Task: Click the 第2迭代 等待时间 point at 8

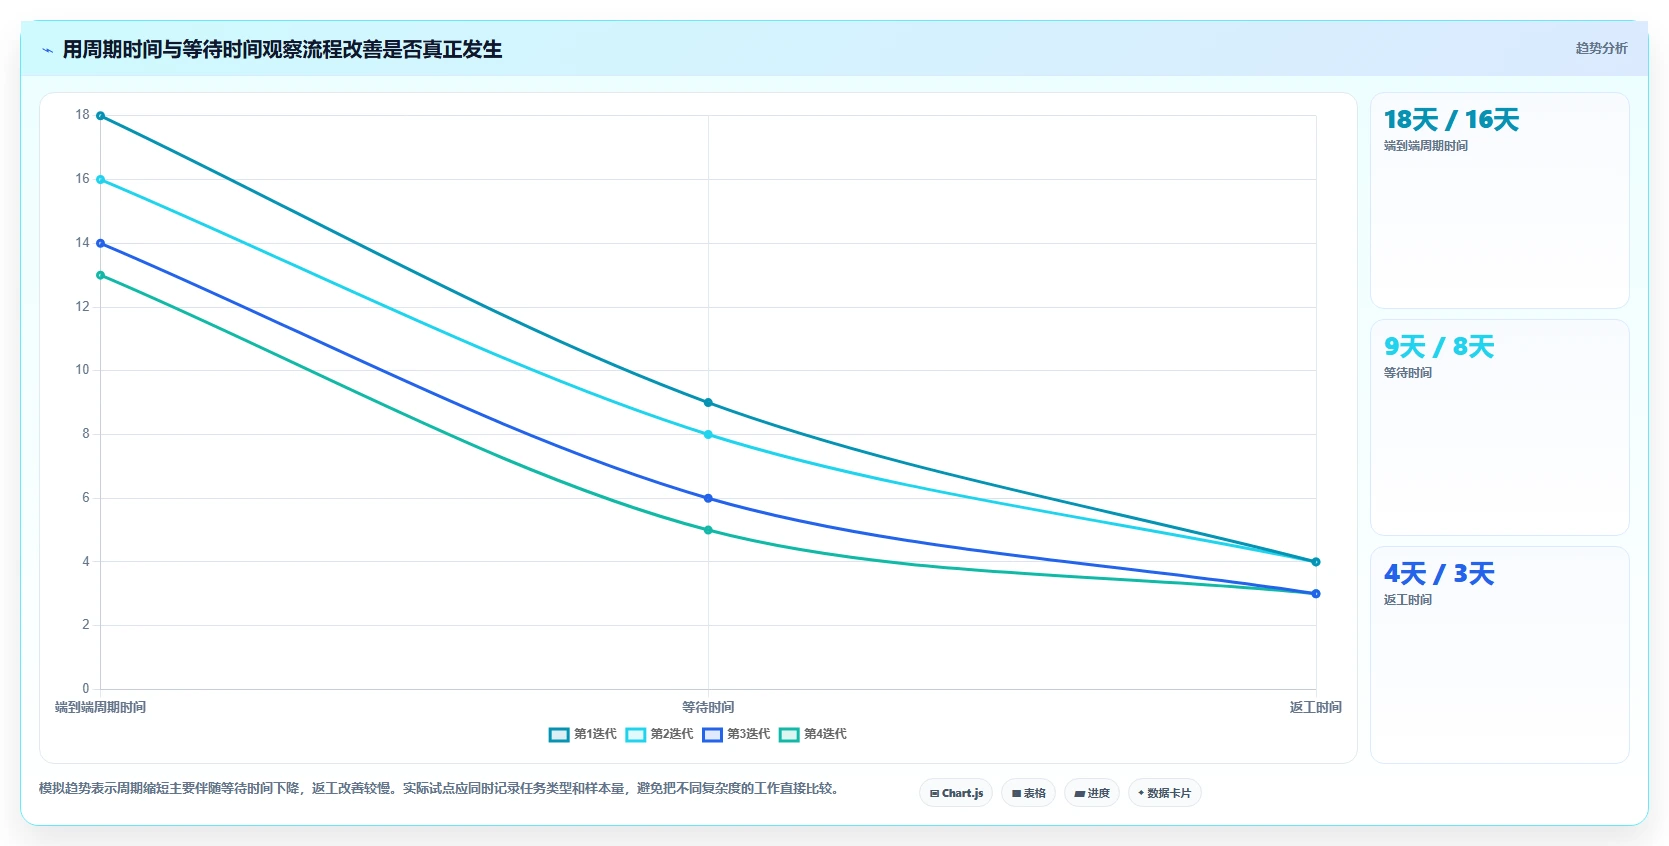Action: pyautogui.click(x=708, y=435)
